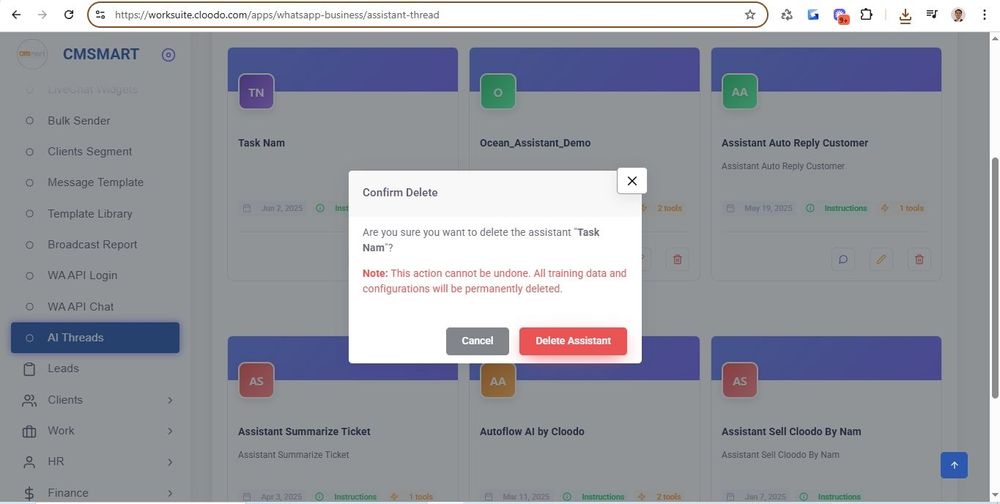Click the sidebar toggle icon beside CMSMART
Image resolution: width=1000 pixels, height=504 pixels.
coord(168,55)
